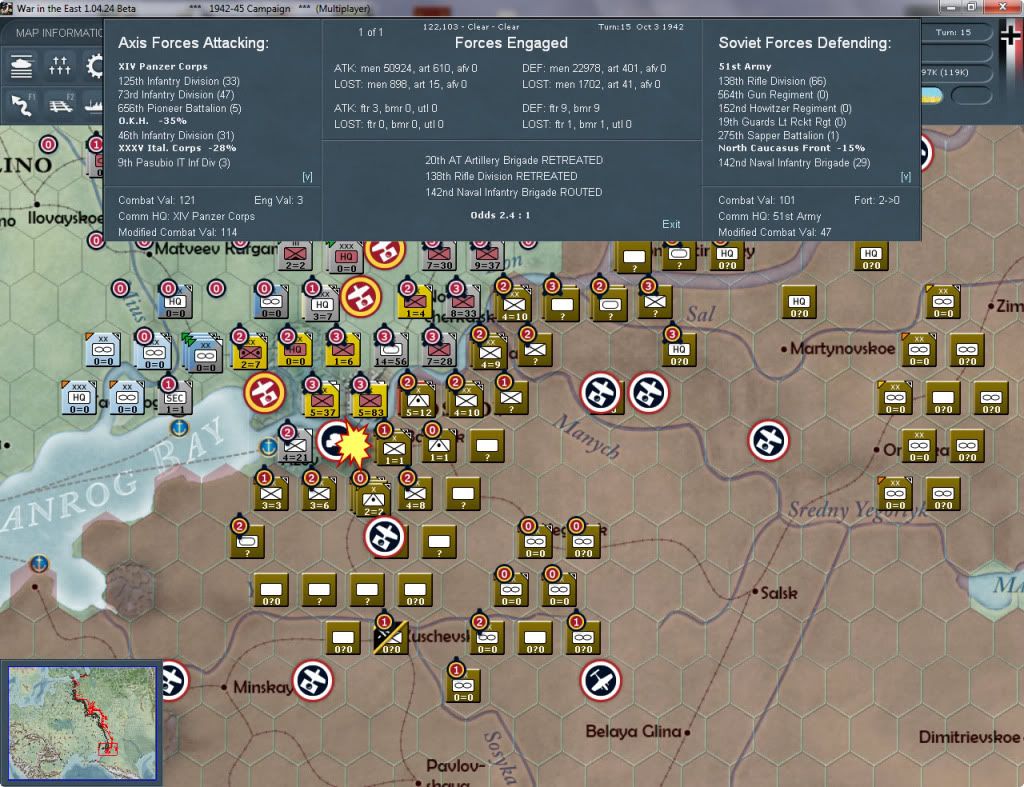Select the unit counter 7=28

tap(440, 351)
